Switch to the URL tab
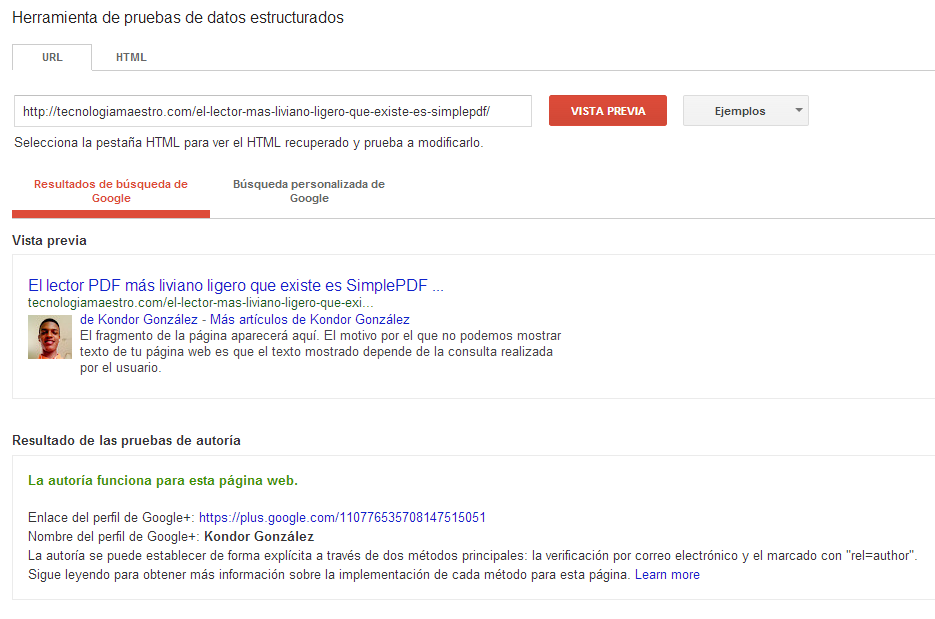Image resolution: width=935 pixels, height=619 pixels. 52,57
